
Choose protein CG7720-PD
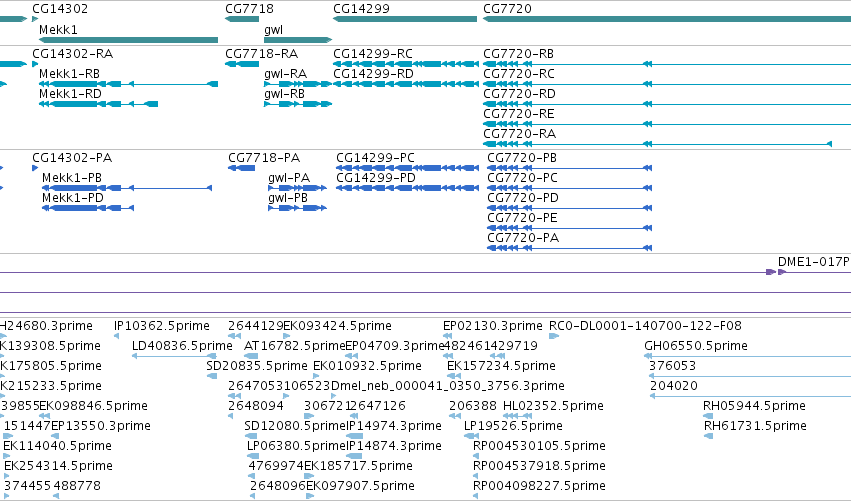click(x=523, y=198)
